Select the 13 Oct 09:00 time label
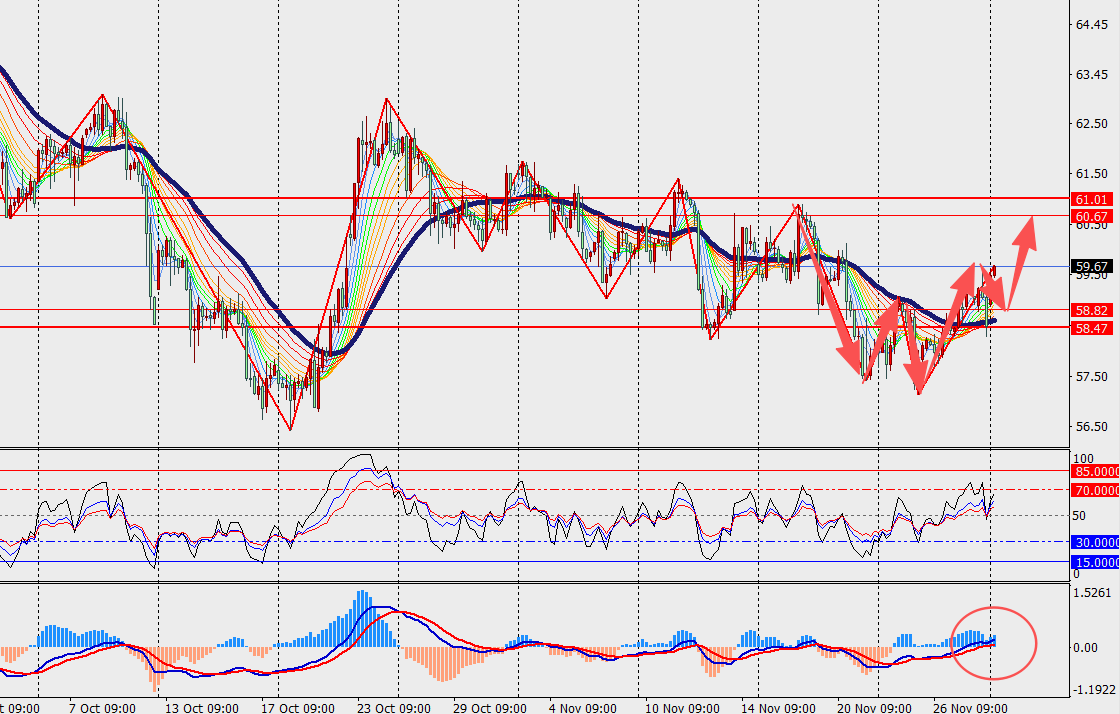 (x=203, y=707)
